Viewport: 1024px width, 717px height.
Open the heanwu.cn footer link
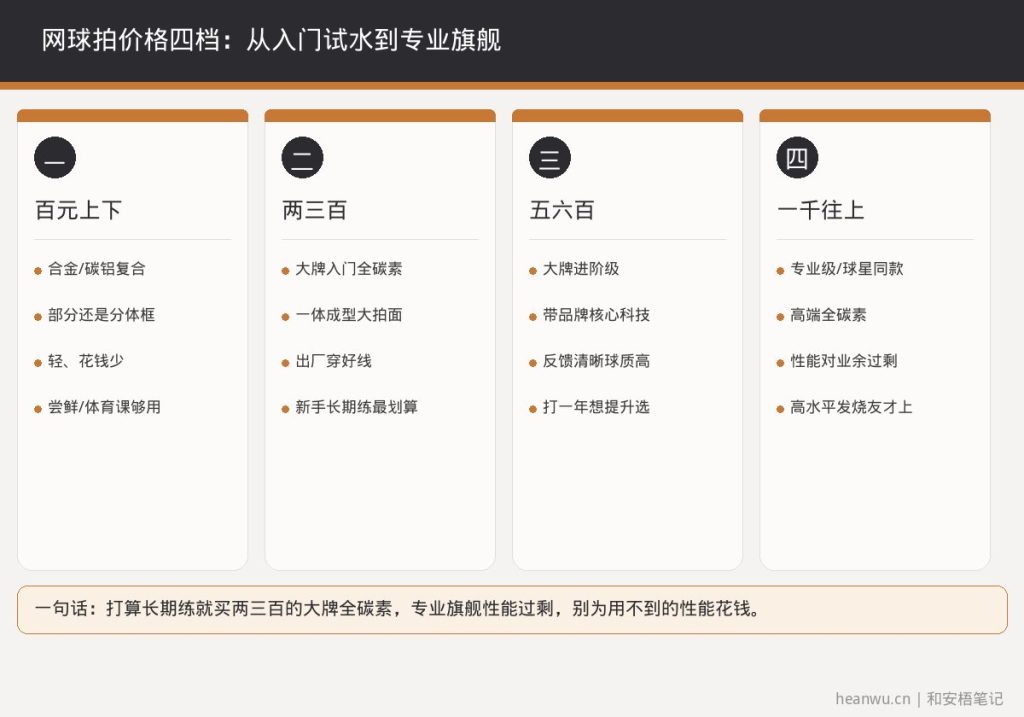pos(872,699)
